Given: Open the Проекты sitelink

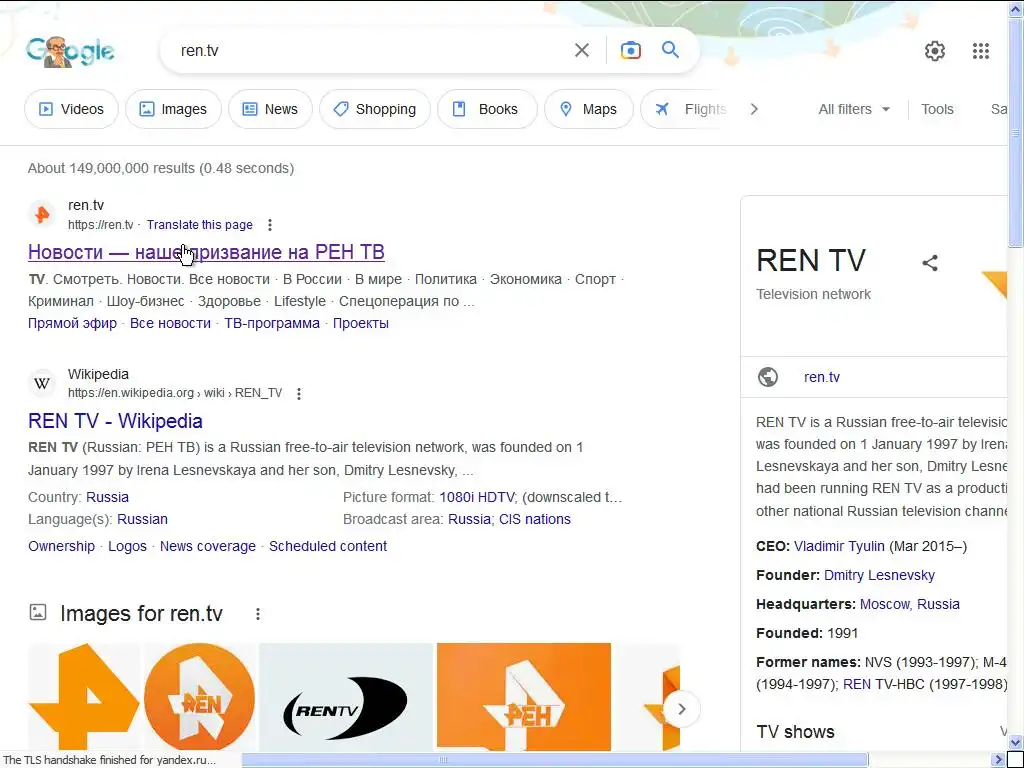Looking at the screenshot, I should pos(360,323).
